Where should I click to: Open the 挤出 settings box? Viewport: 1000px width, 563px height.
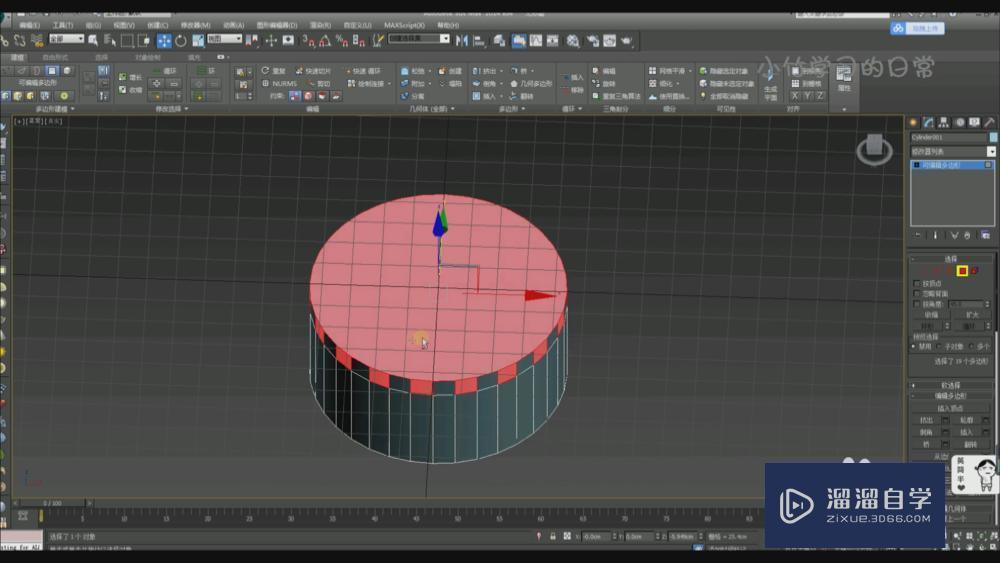tap(945, 420)
